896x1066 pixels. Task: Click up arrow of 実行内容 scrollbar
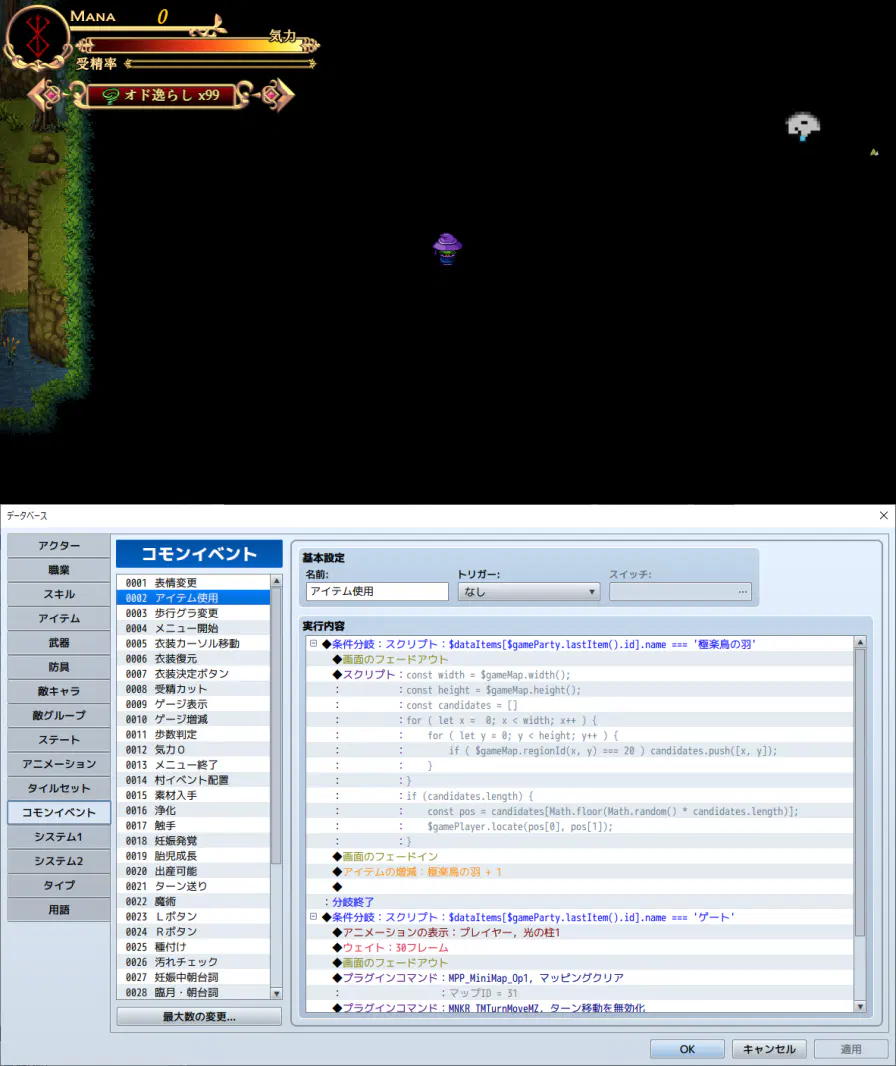click(860, 642)
